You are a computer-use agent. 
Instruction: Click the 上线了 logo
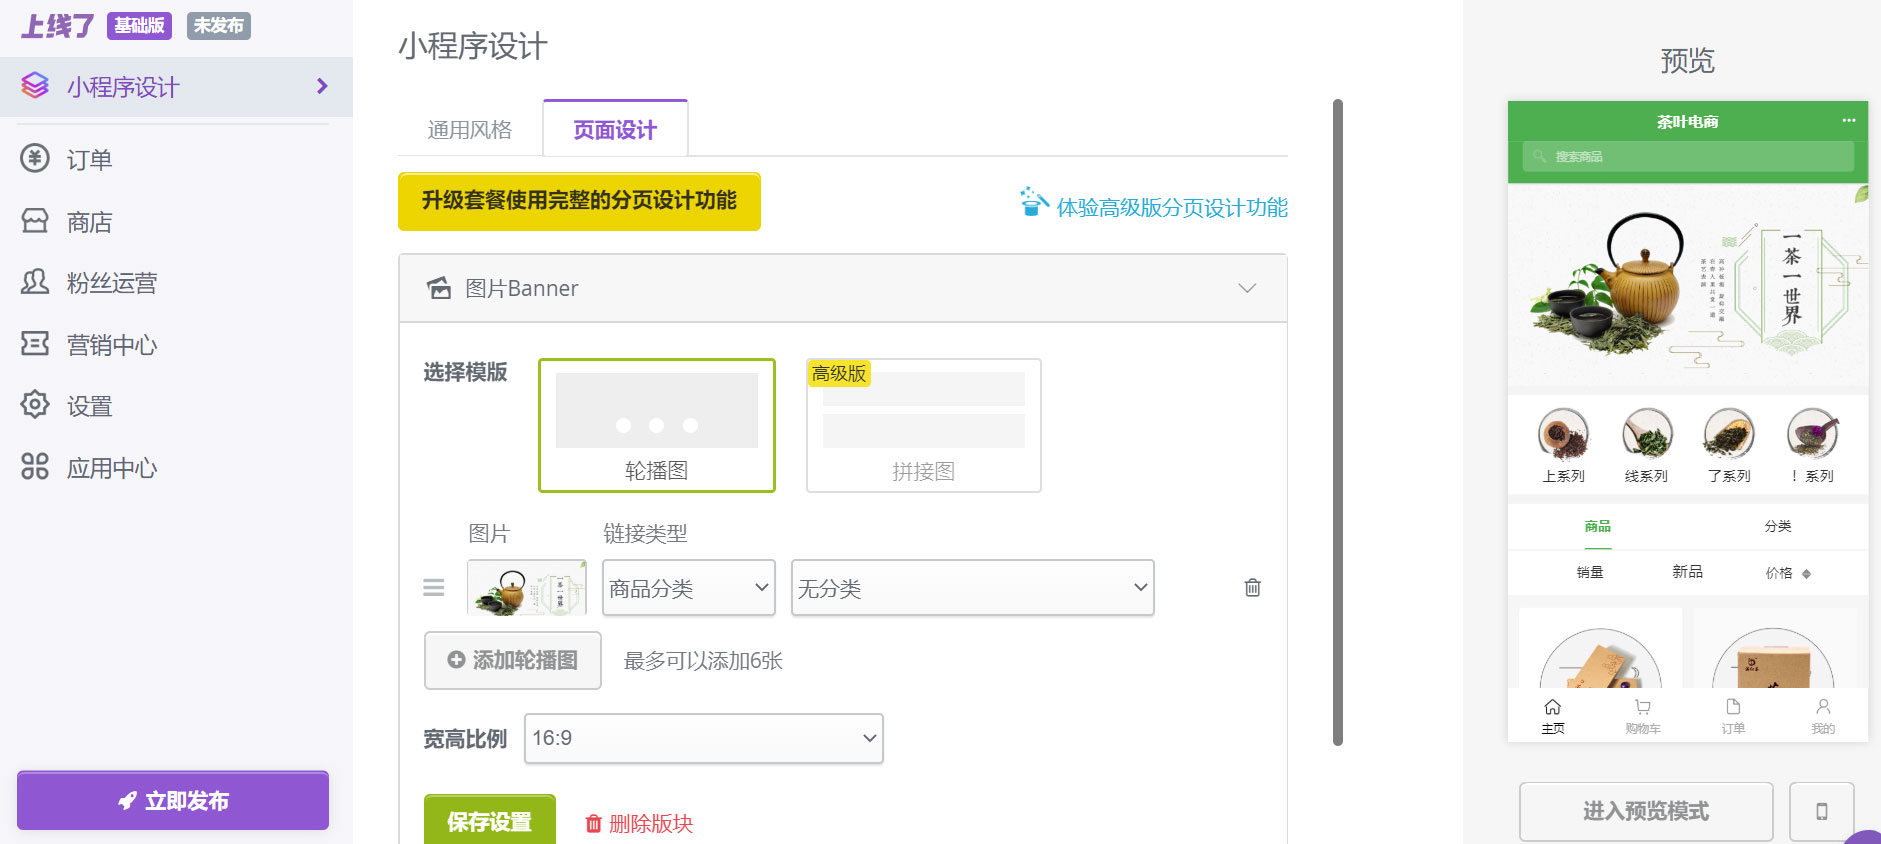pos(57,26)
